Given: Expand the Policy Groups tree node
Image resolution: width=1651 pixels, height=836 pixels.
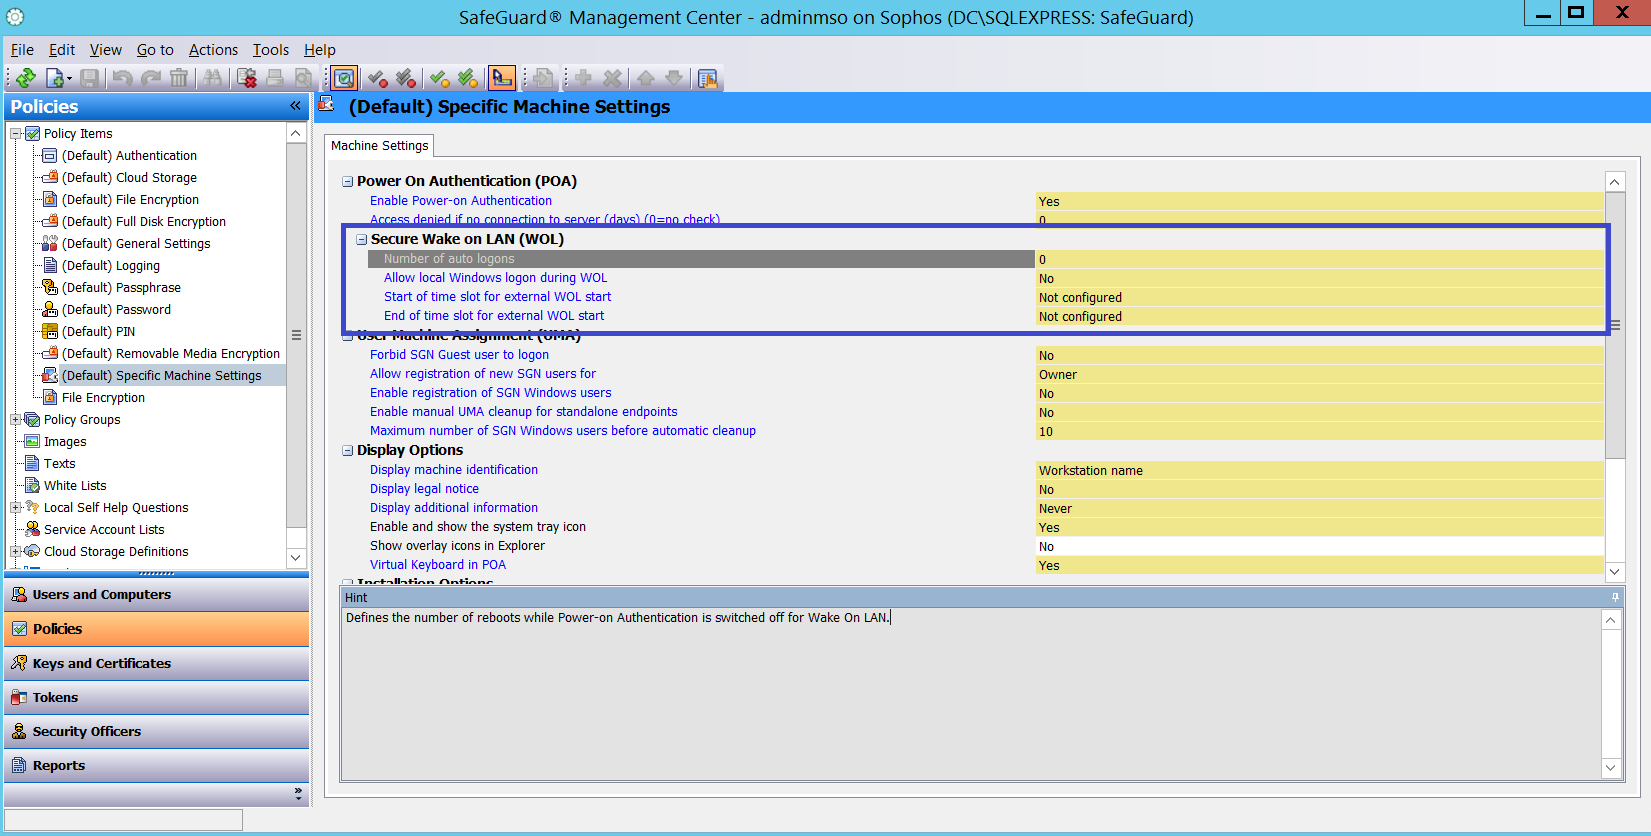Looking at the screenshot, I should coord(16,420).
